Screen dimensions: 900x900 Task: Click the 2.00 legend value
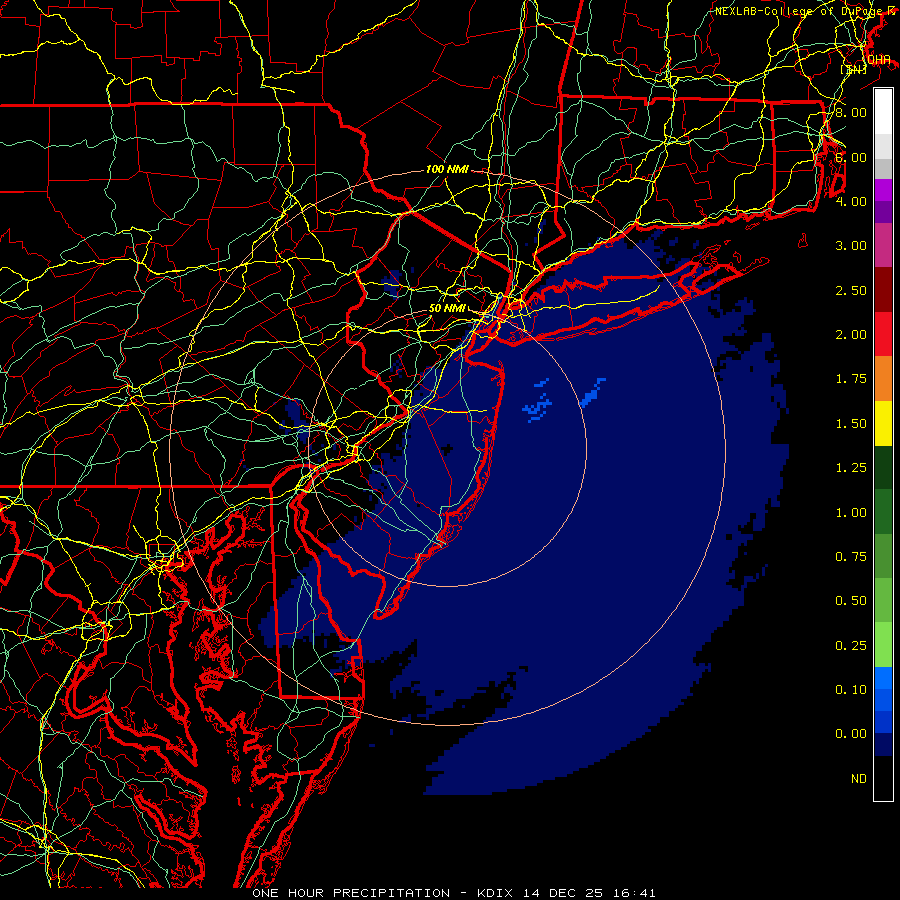pos(851,335)
